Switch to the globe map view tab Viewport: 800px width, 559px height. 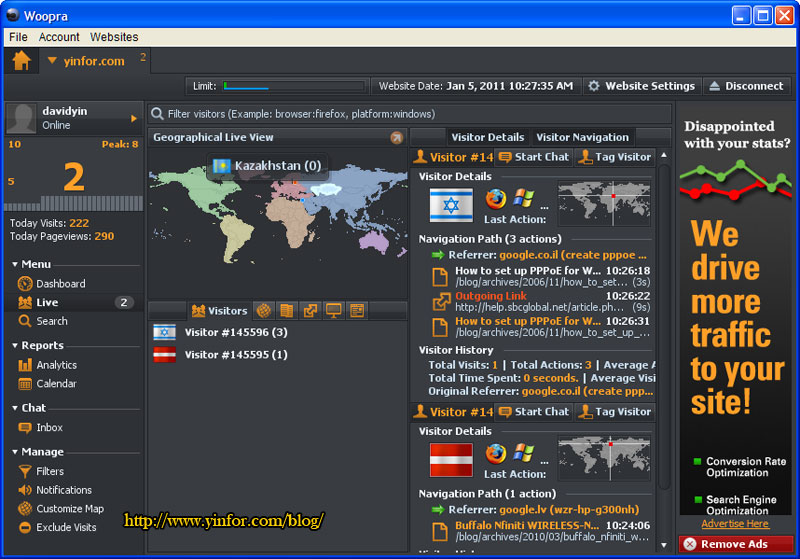click(x=264, y=311)
